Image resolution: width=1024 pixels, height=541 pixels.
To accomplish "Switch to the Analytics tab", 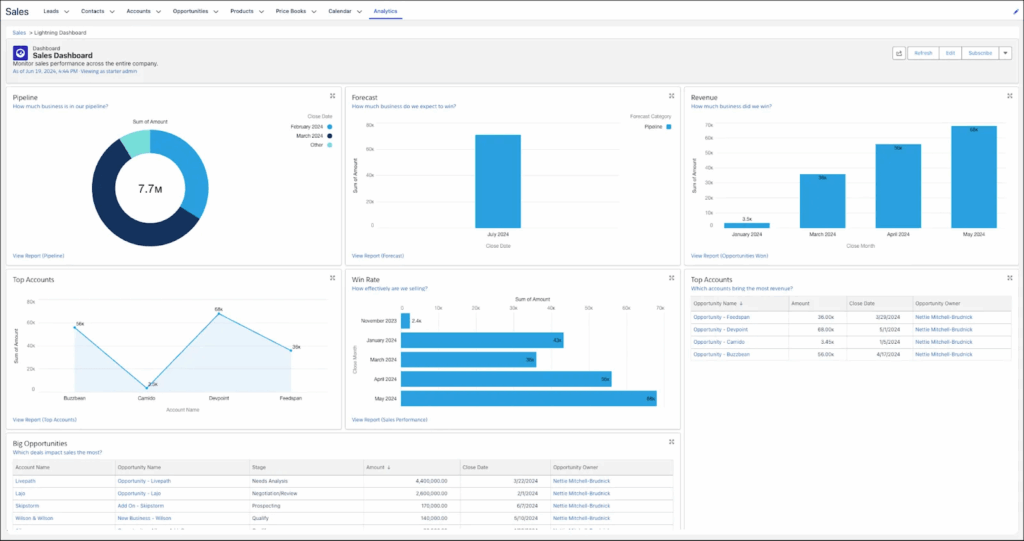I will pos(385,11).
